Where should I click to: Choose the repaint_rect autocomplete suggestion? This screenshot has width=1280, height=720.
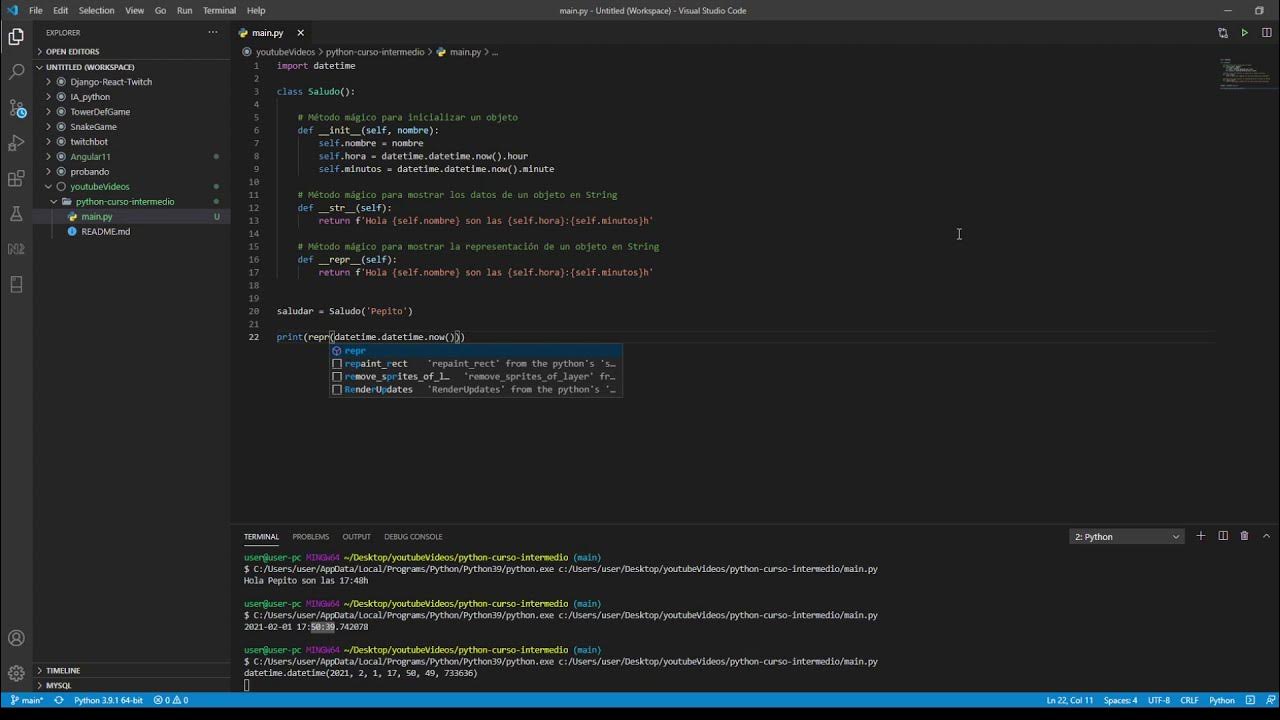pos(476,364)
